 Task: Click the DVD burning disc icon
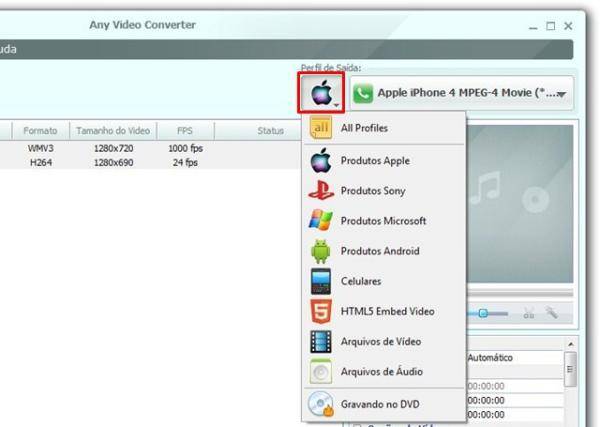[x=321, y=404]
